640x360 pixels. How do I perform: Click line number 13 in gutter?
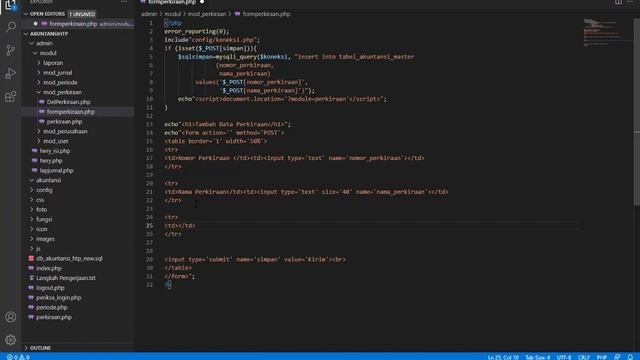149,124
